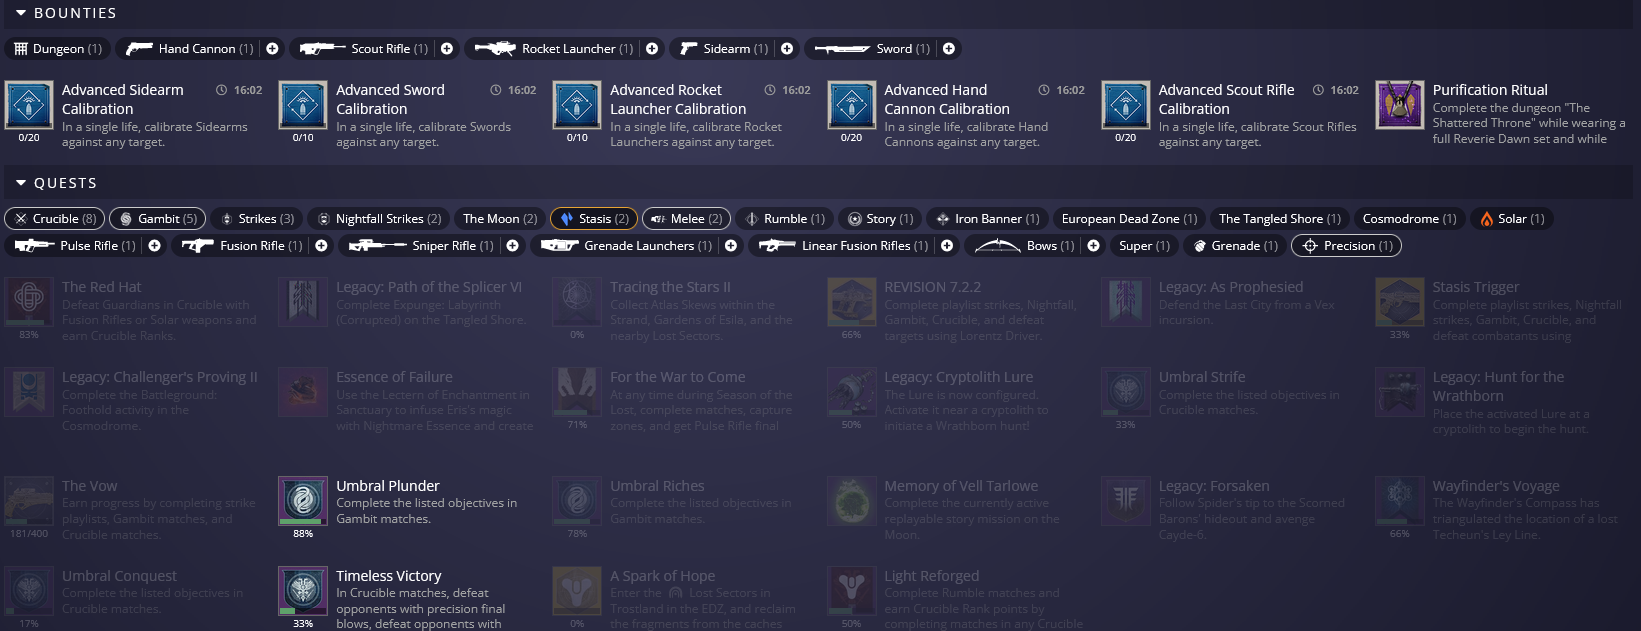Click the Story (1) filter chip
The image size is (1641, 631).
(x=880, y=218)
